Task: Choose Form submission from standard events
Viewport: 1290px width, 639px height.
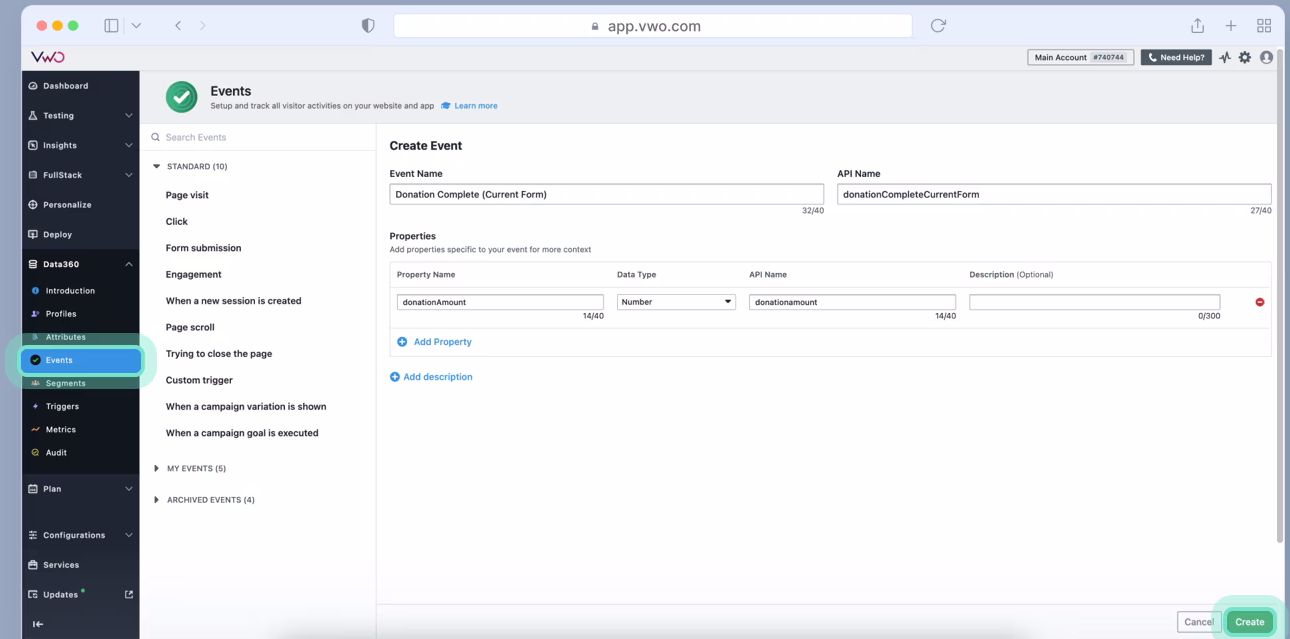Action: tap(203, 247)
